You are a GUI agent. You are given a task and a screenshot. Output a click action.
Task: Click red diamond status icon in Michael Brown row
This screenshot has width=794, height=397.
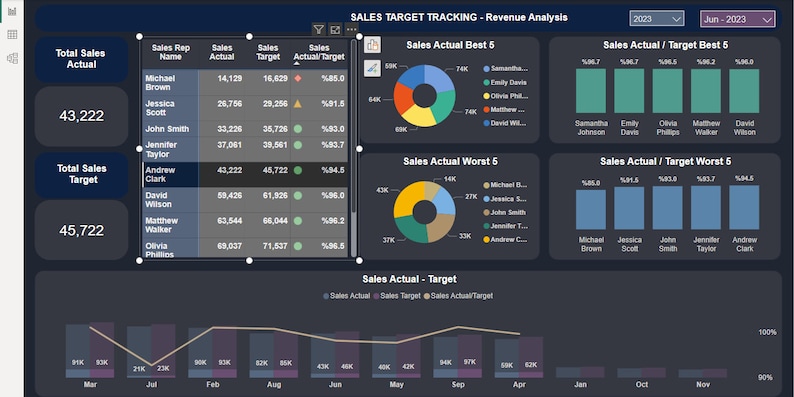(x=298, y=78)
